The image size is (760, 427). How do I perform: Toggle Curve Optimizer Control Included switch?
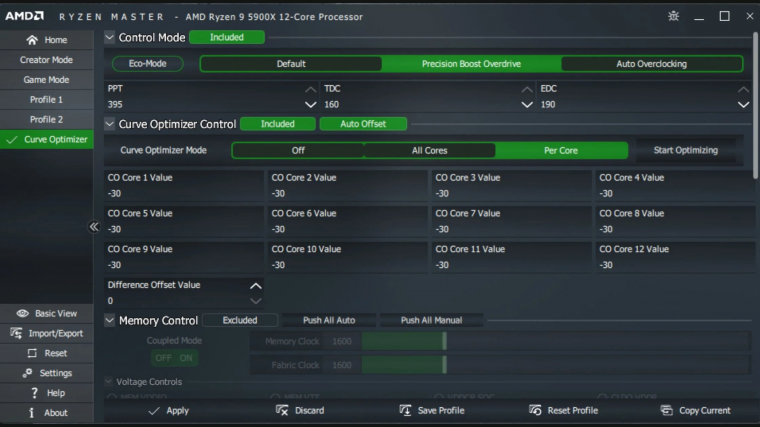pyautogui.click(x=278, y=124)
